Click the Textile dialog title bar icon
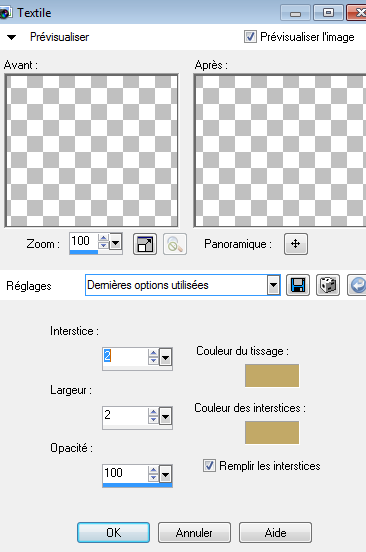Screen dimensions: 366x552 point(5,13)
